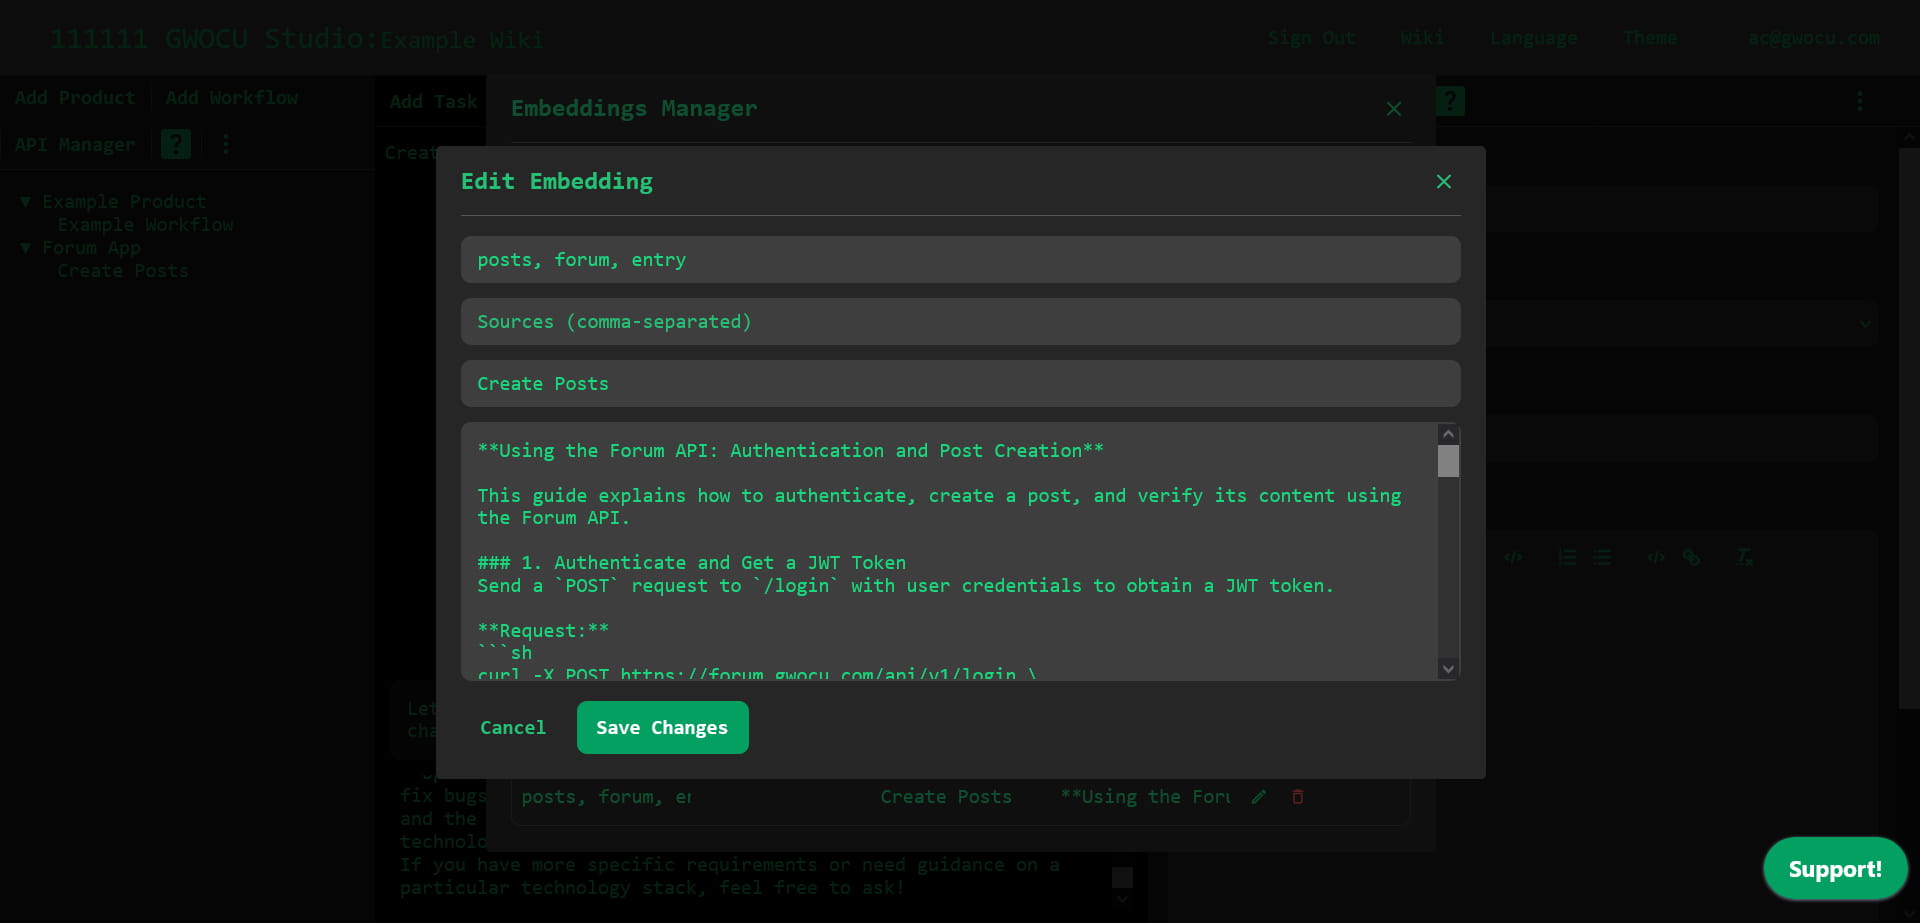The height and width of the screenshot is (923, 1920).
Task: Click the 'posts, forum, e' cell in the embeddings row
Action: 606,797
